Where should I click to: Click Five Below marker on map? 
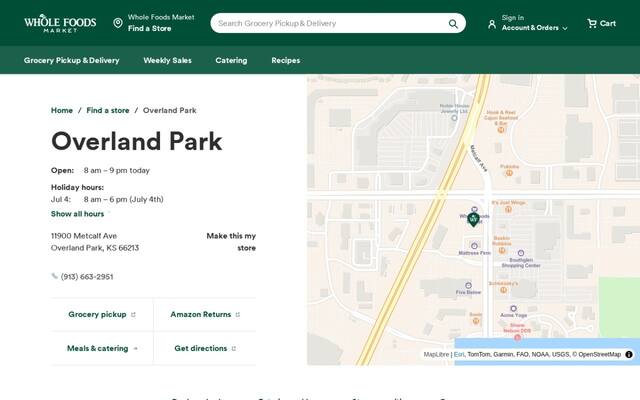pyautogui.click(x=469, y=285)
